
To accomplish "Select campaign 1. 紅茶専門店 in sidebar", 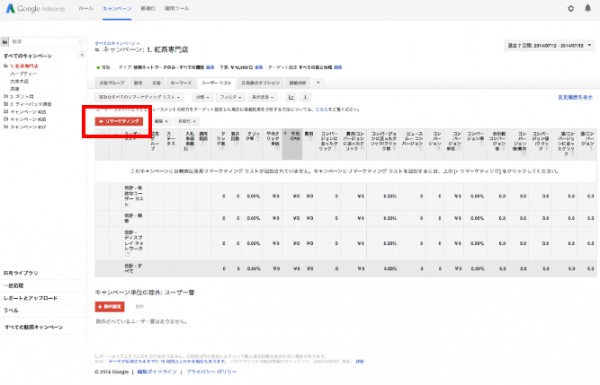I will (x=24, y=66).
